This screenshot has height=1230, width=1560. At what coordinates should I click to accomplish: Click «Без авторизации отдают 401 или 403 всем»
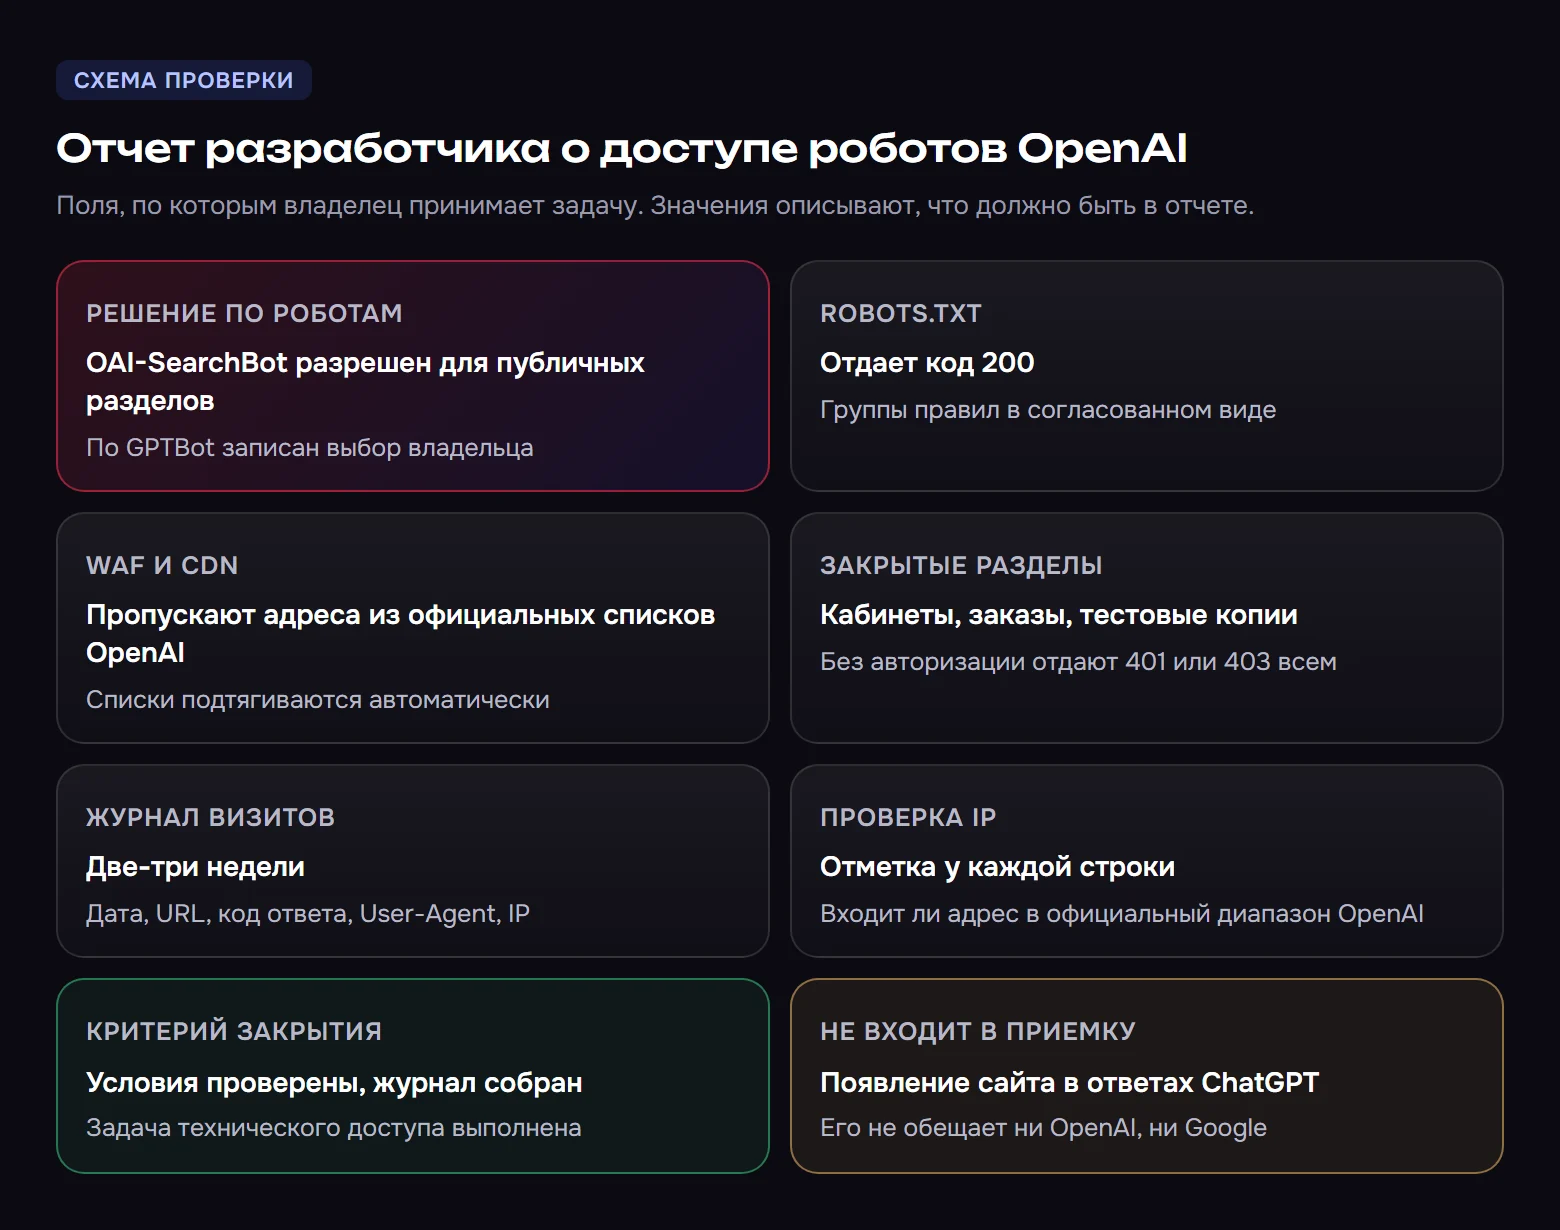(x=1078, y=661)
